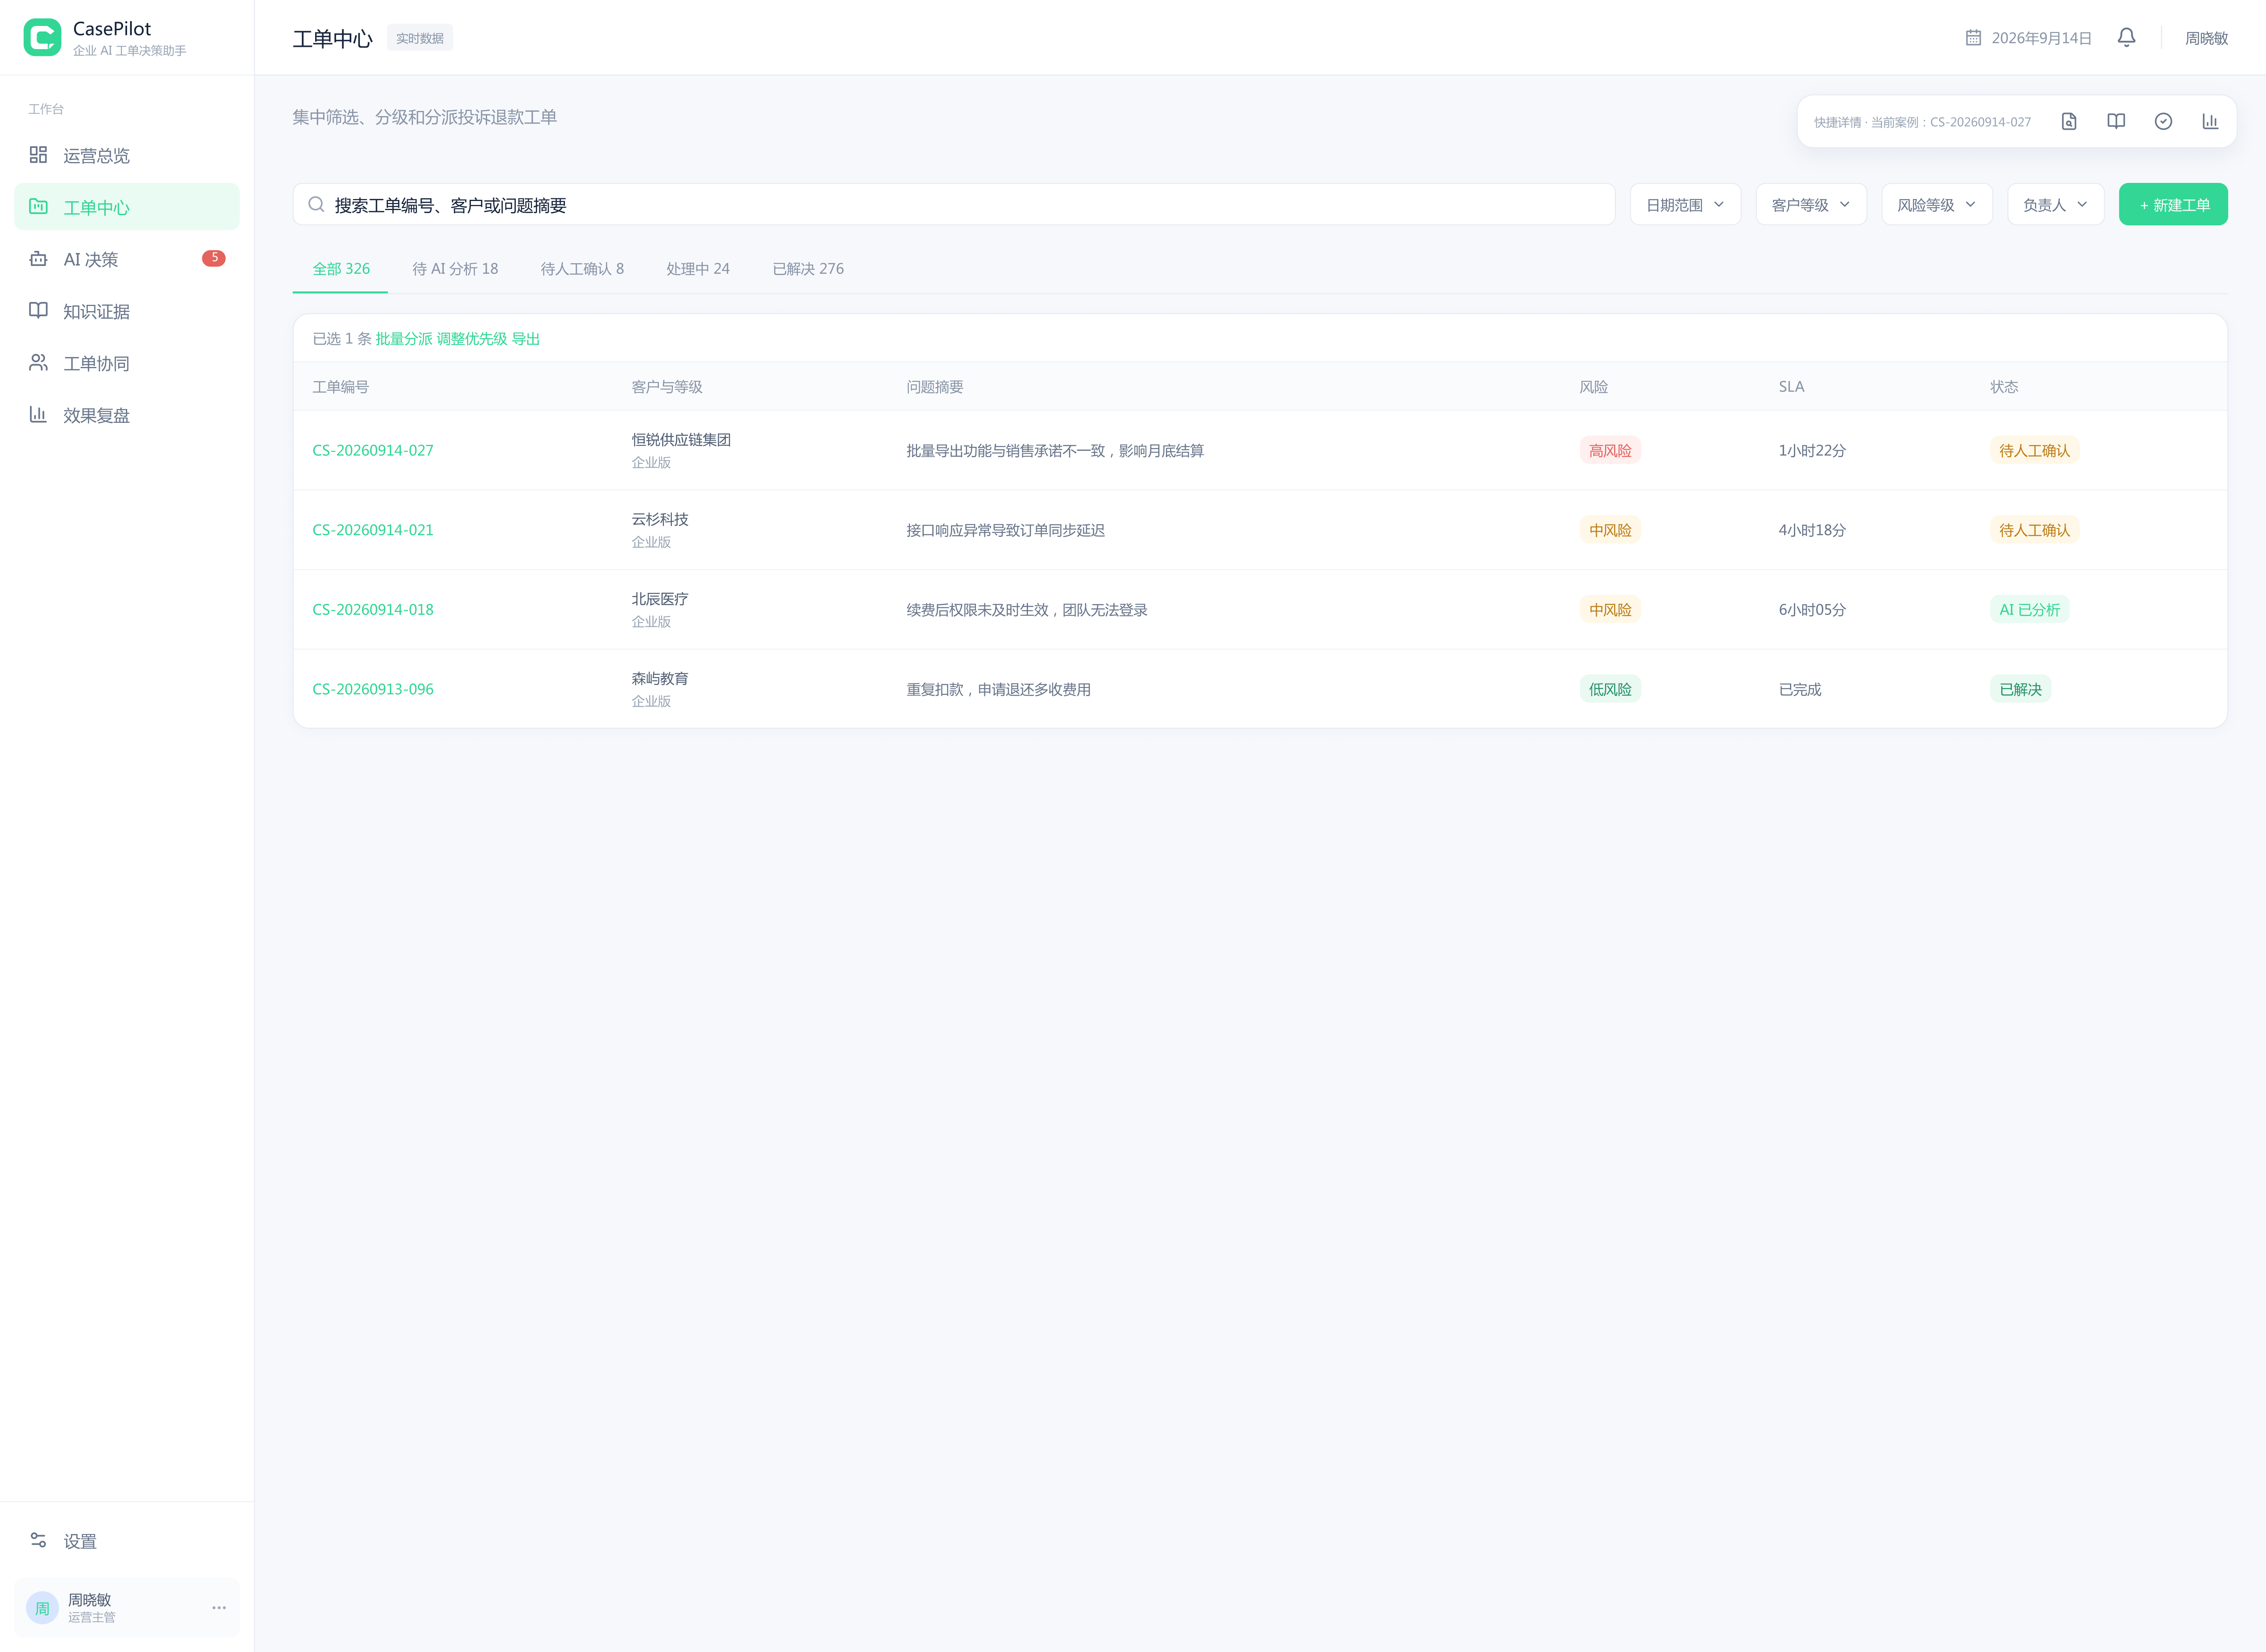Click customer name 北辰医疗
Screen dimensions: 2266x1652
[x=660, y=599]
